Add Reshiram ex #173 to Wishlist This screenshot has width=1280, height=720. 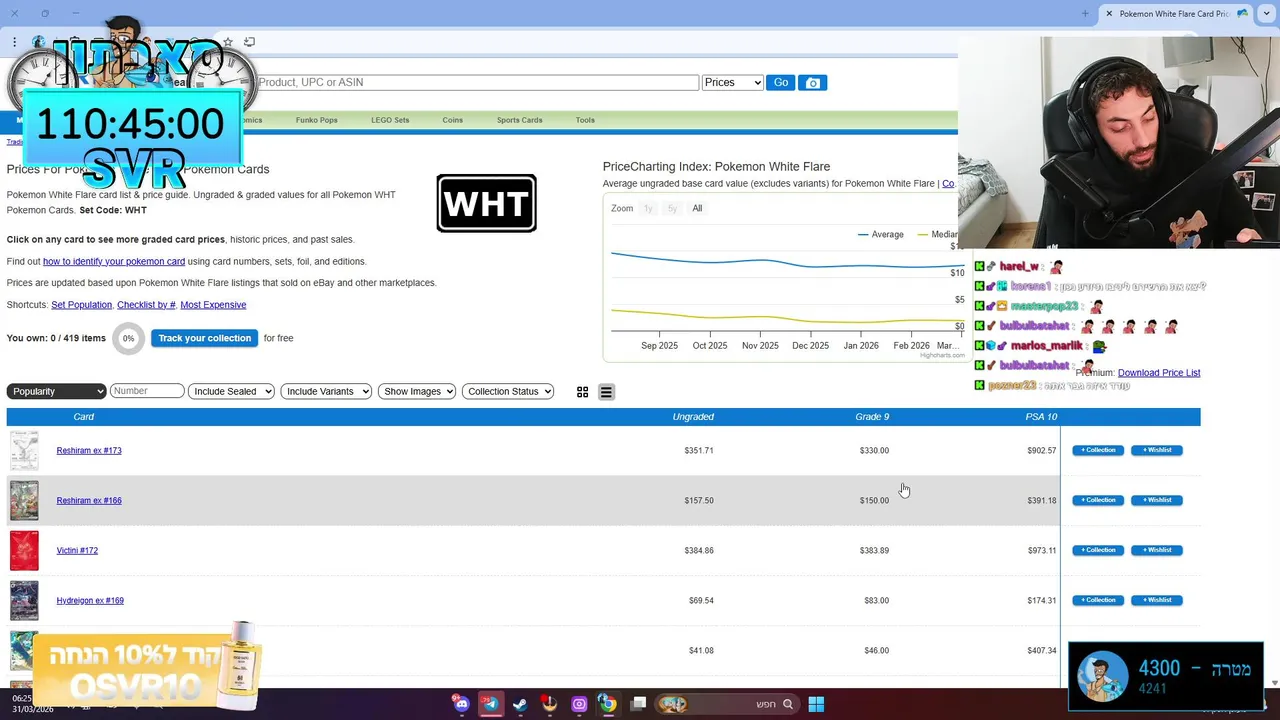click(1157, 450)
